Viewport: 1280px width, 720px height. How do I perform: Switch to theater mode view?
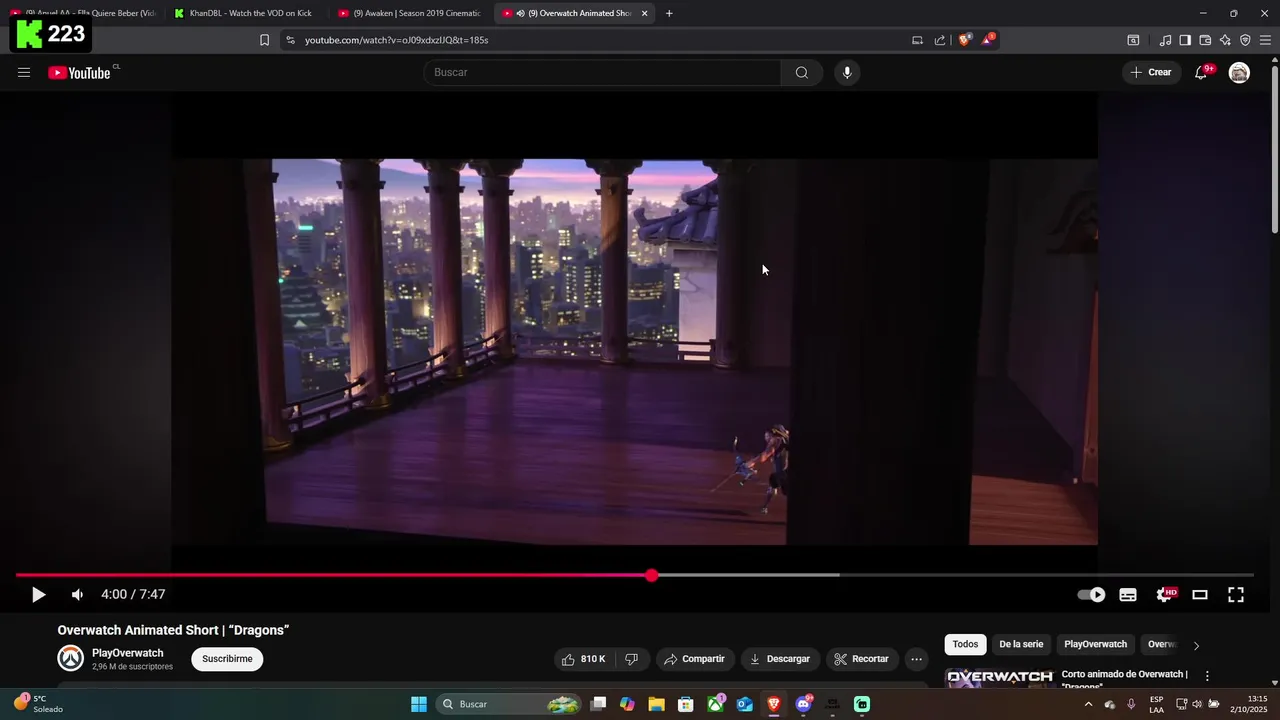[1200, 594]
